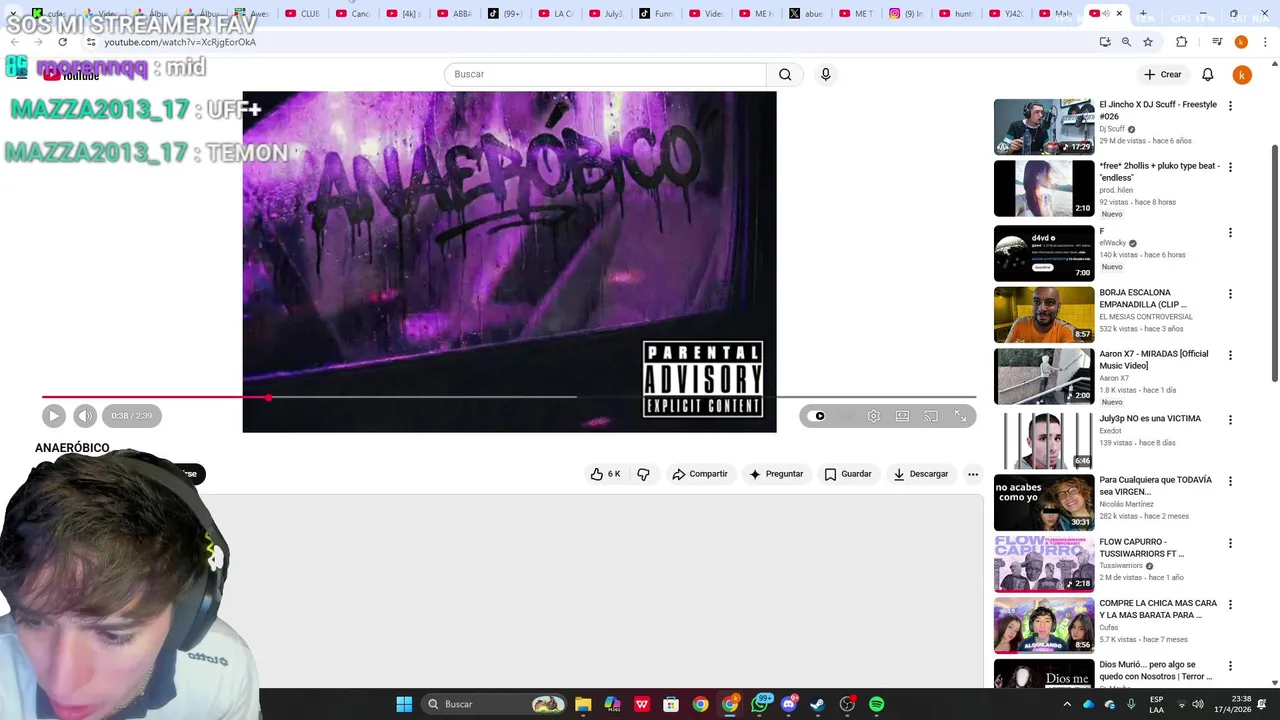The width and height of the screenshot is (1280, 720).
Task: Open options for the video titled F
Action: (x=1230, y=232)
